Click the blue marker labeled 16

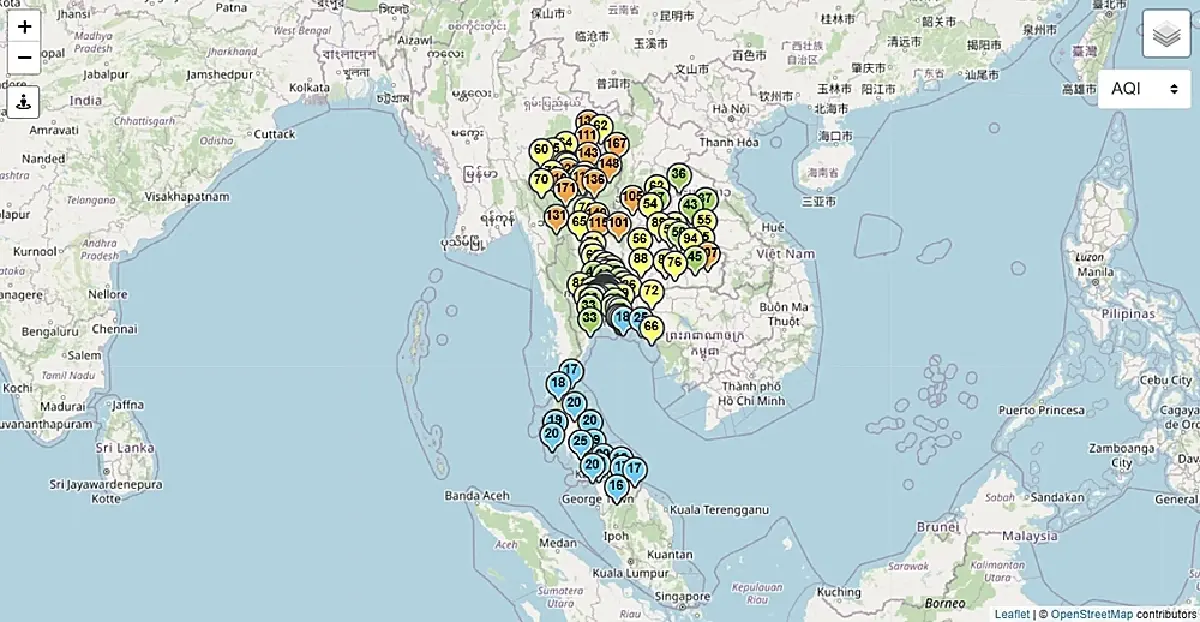616,486
